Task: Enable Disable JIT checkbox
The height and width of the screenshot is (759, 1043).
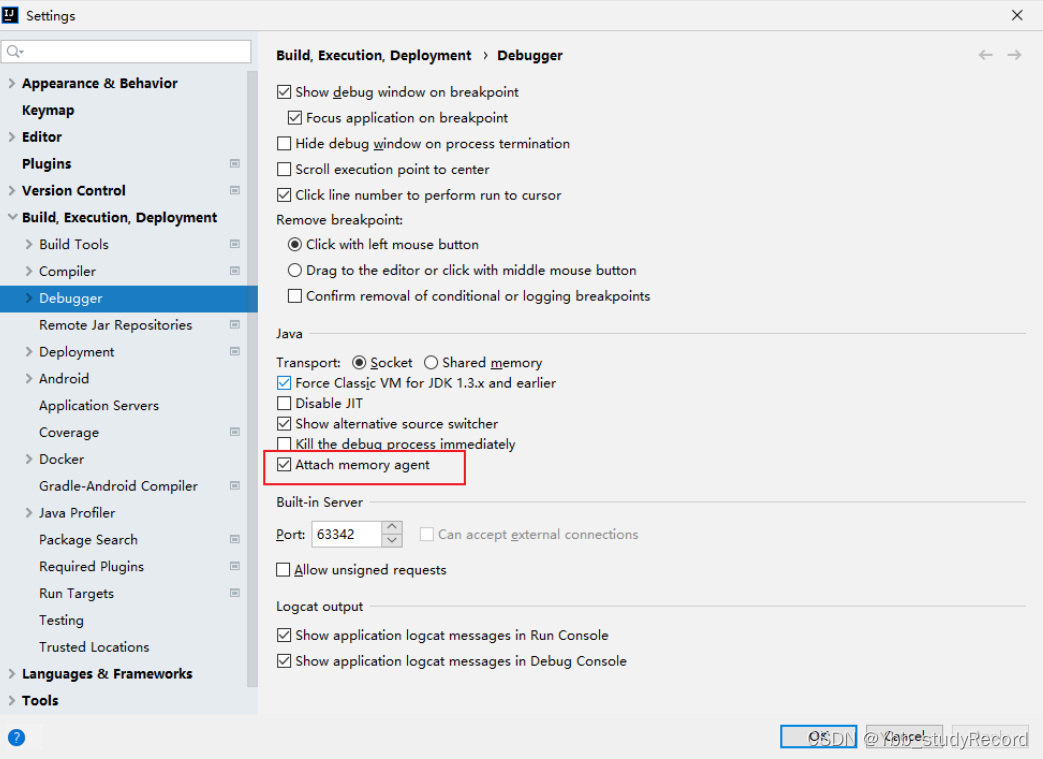Action: click(284, 403)
